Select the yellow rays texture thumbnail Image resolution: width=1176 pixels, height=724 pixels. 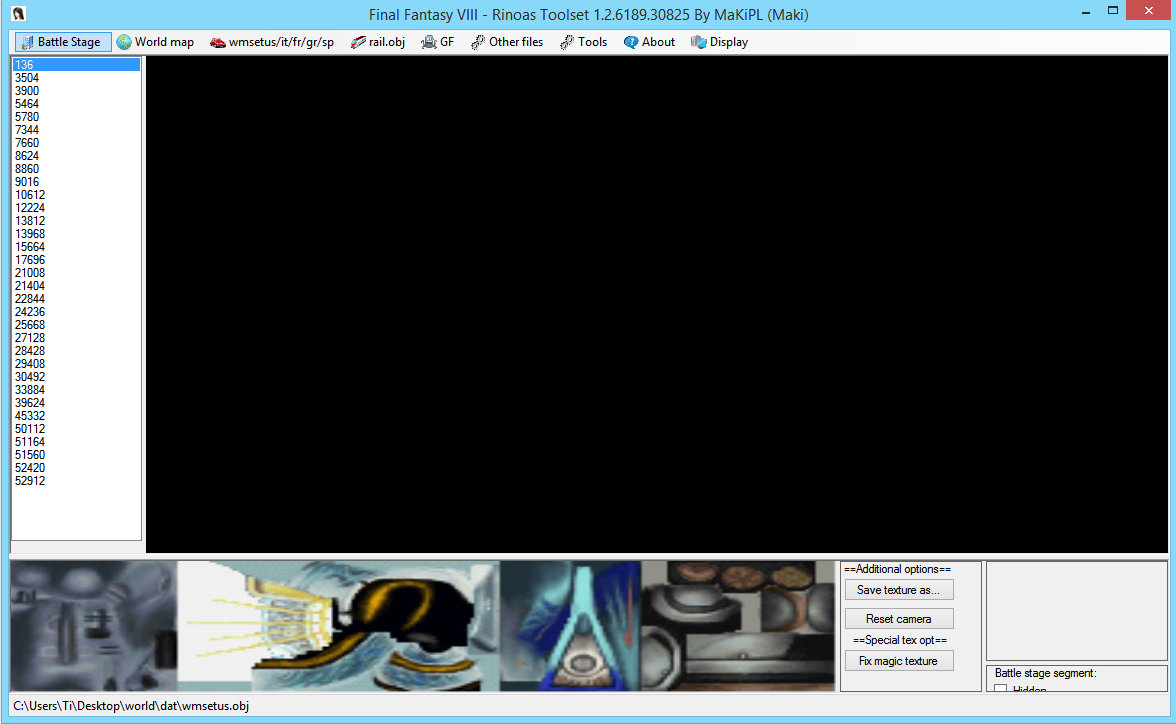(x=339, y=626)
